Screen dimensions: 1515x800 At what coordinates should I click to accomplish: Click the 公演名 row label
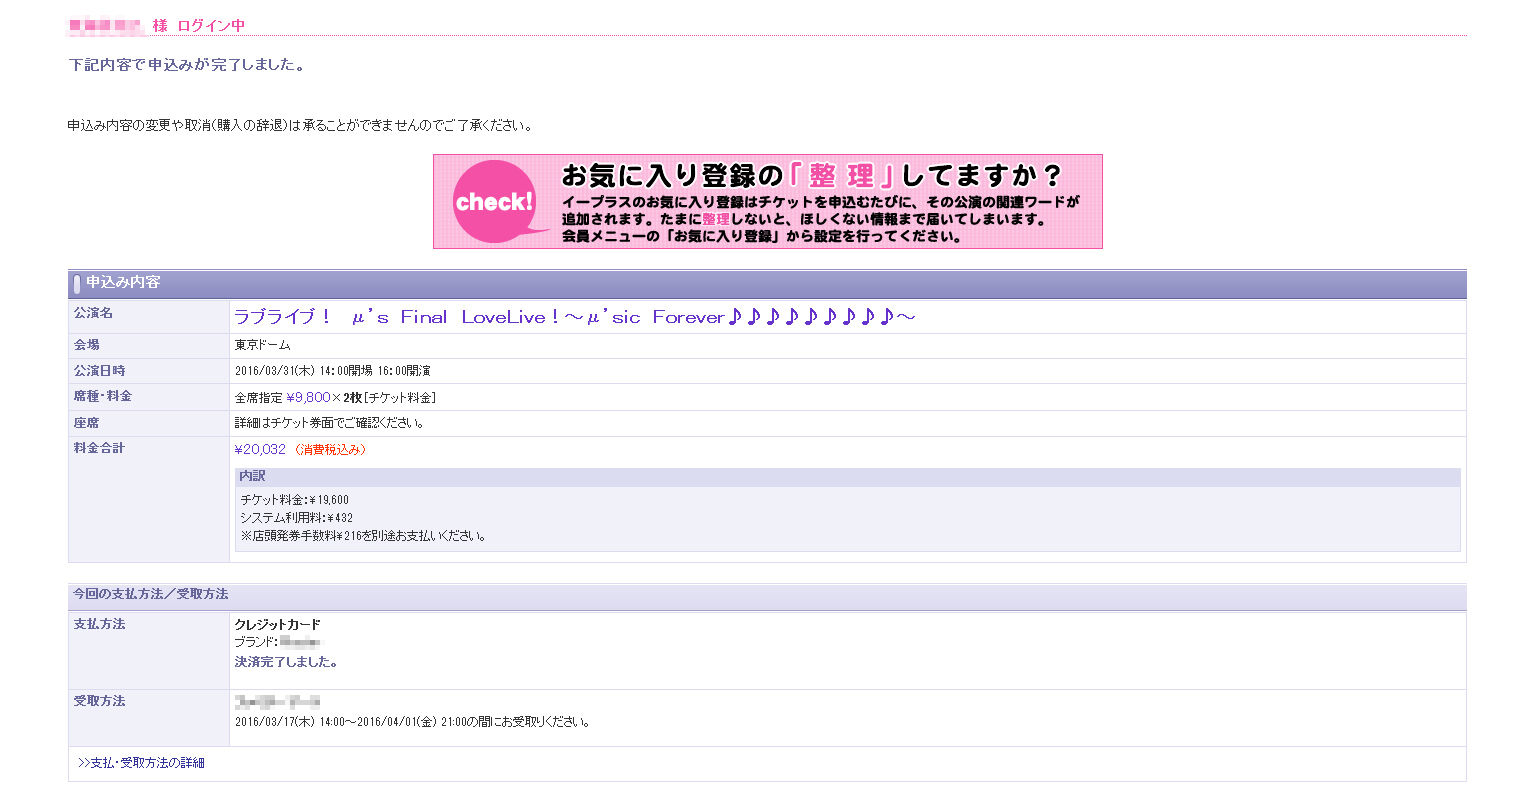click(x=93, y=313)
